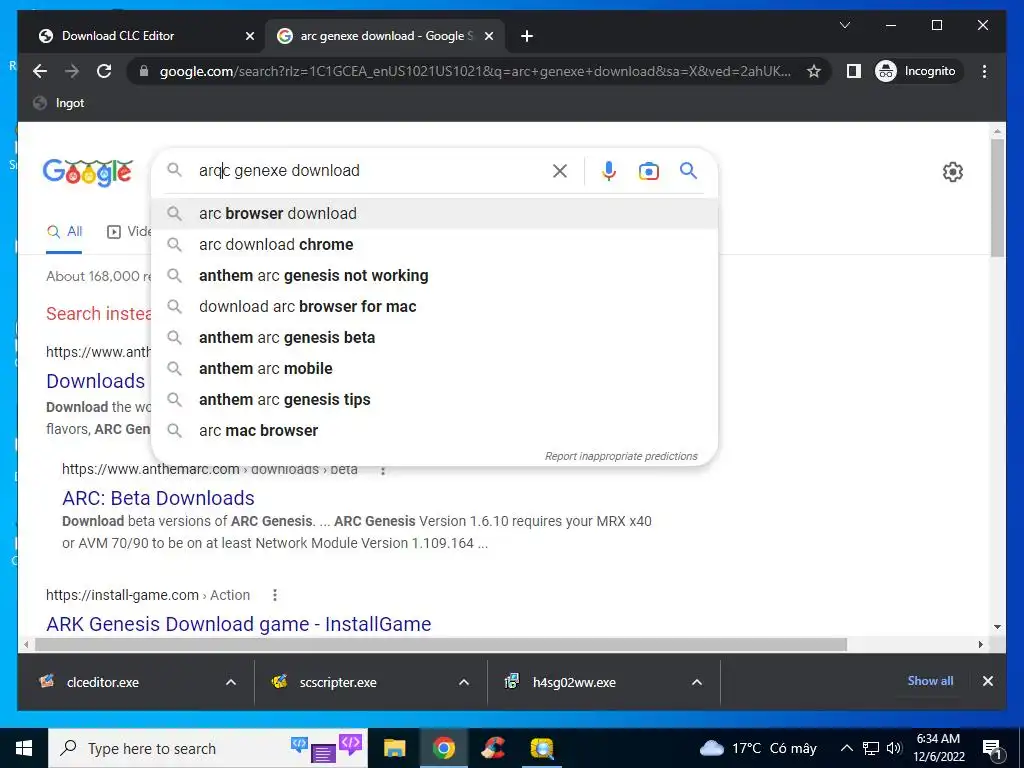Open File Explorer from the taskbar

tap(394, 748)
